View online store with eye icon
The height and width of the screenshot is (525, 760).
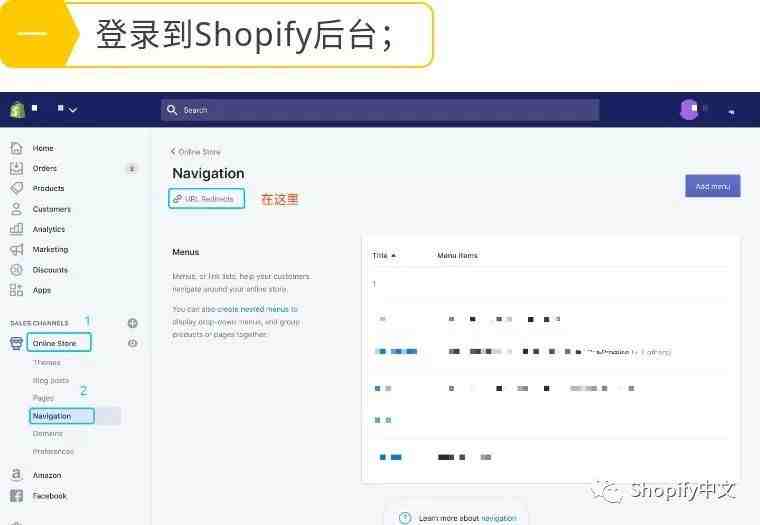(x=132, y=343)
